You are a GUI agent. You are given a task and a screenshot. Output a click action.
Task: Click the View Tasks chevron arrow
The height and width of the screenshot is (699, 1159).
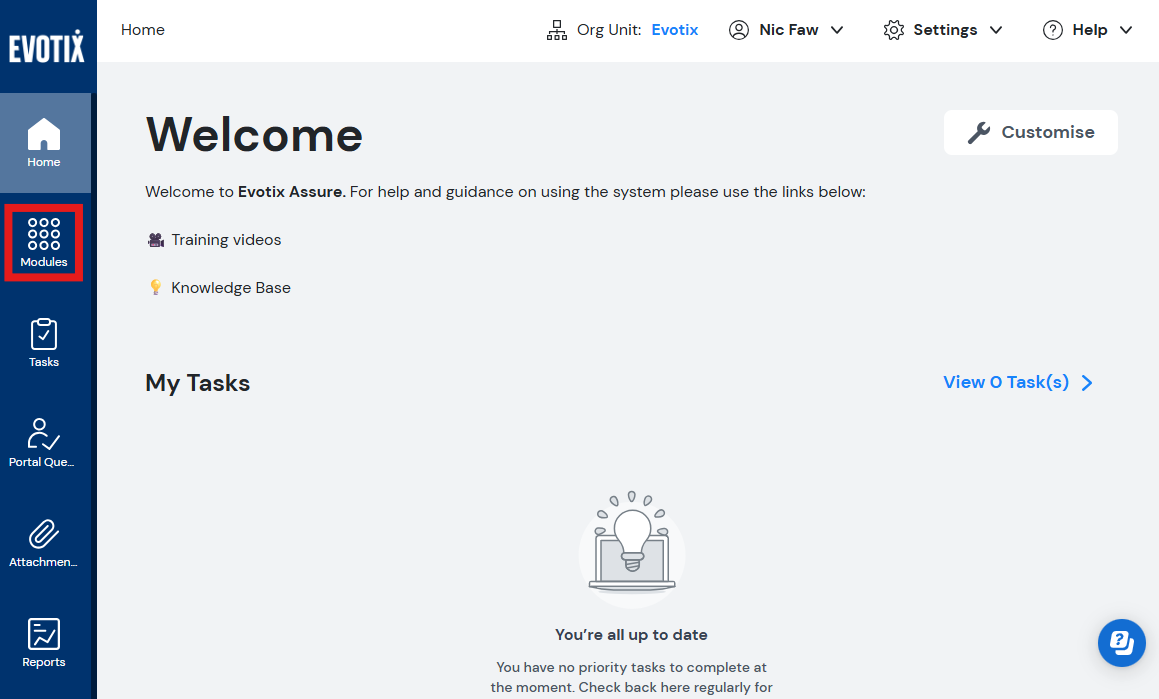point(1087,383)
